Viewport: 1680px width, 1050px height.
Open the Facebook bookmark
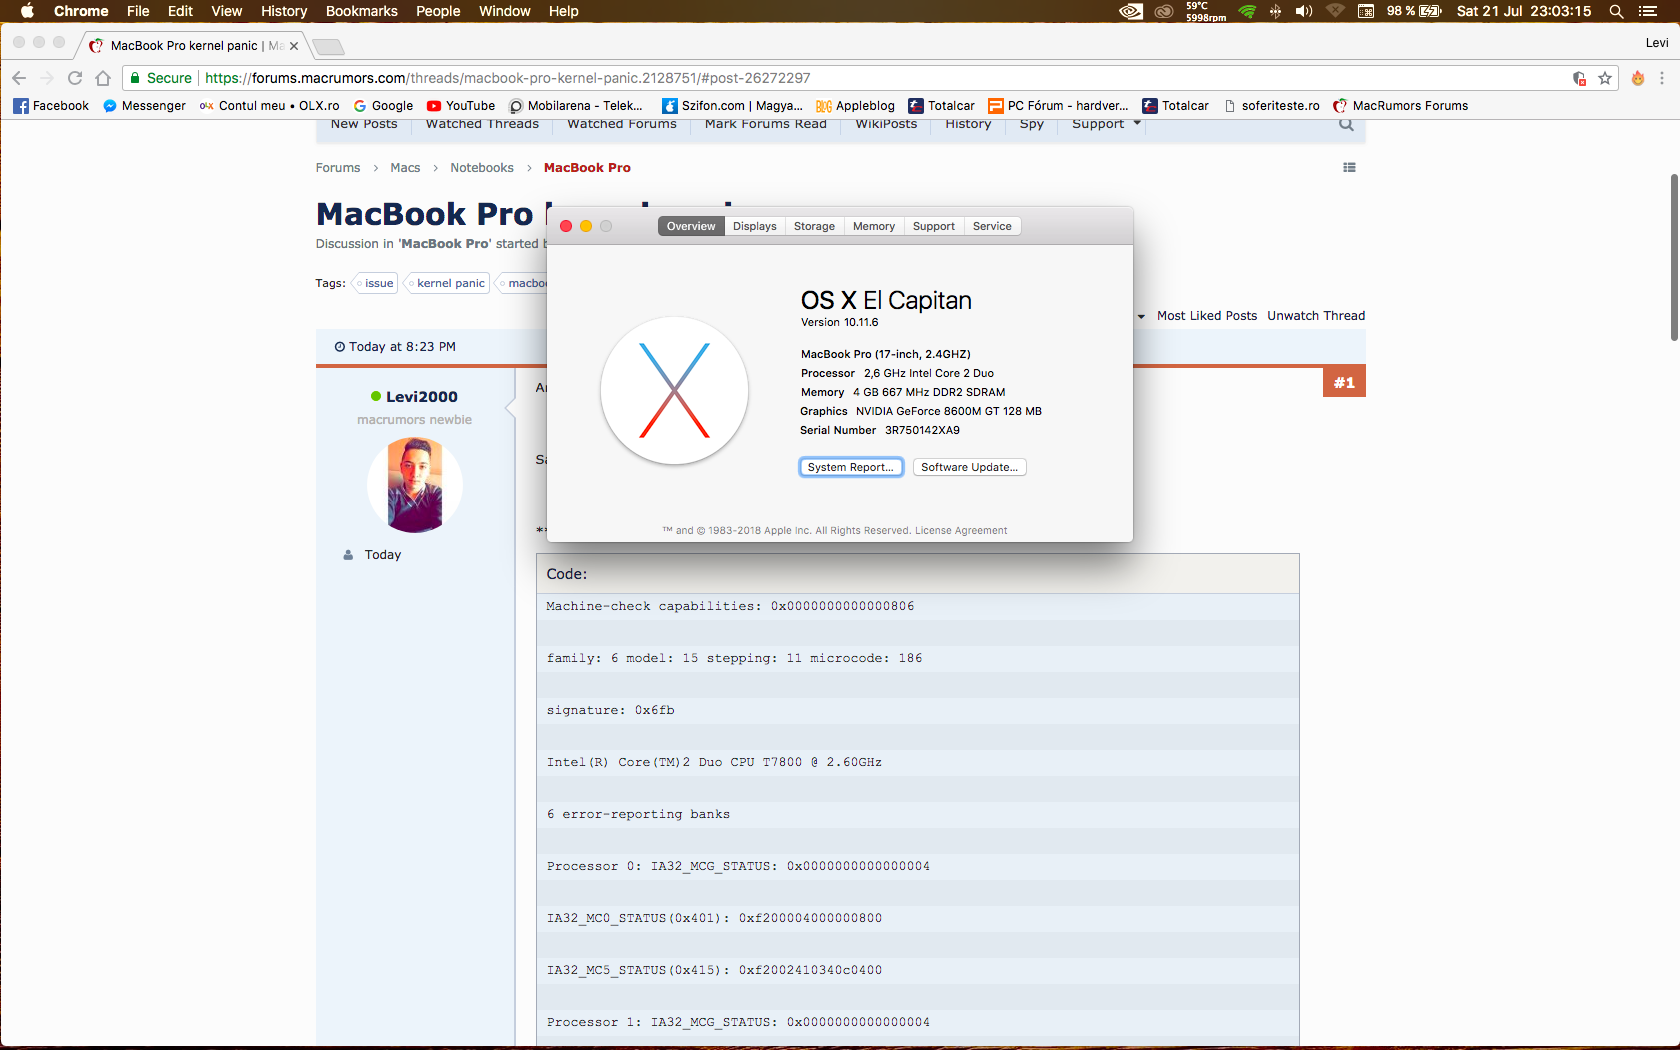pos(51,106)
